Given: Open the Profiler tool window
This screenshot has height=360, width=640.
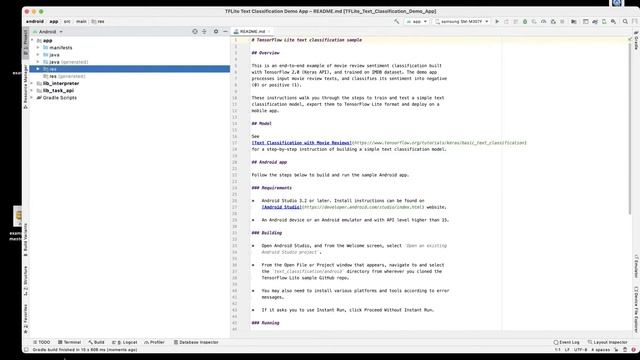Looking at the screenshot, I should click(x=154, y=342).
